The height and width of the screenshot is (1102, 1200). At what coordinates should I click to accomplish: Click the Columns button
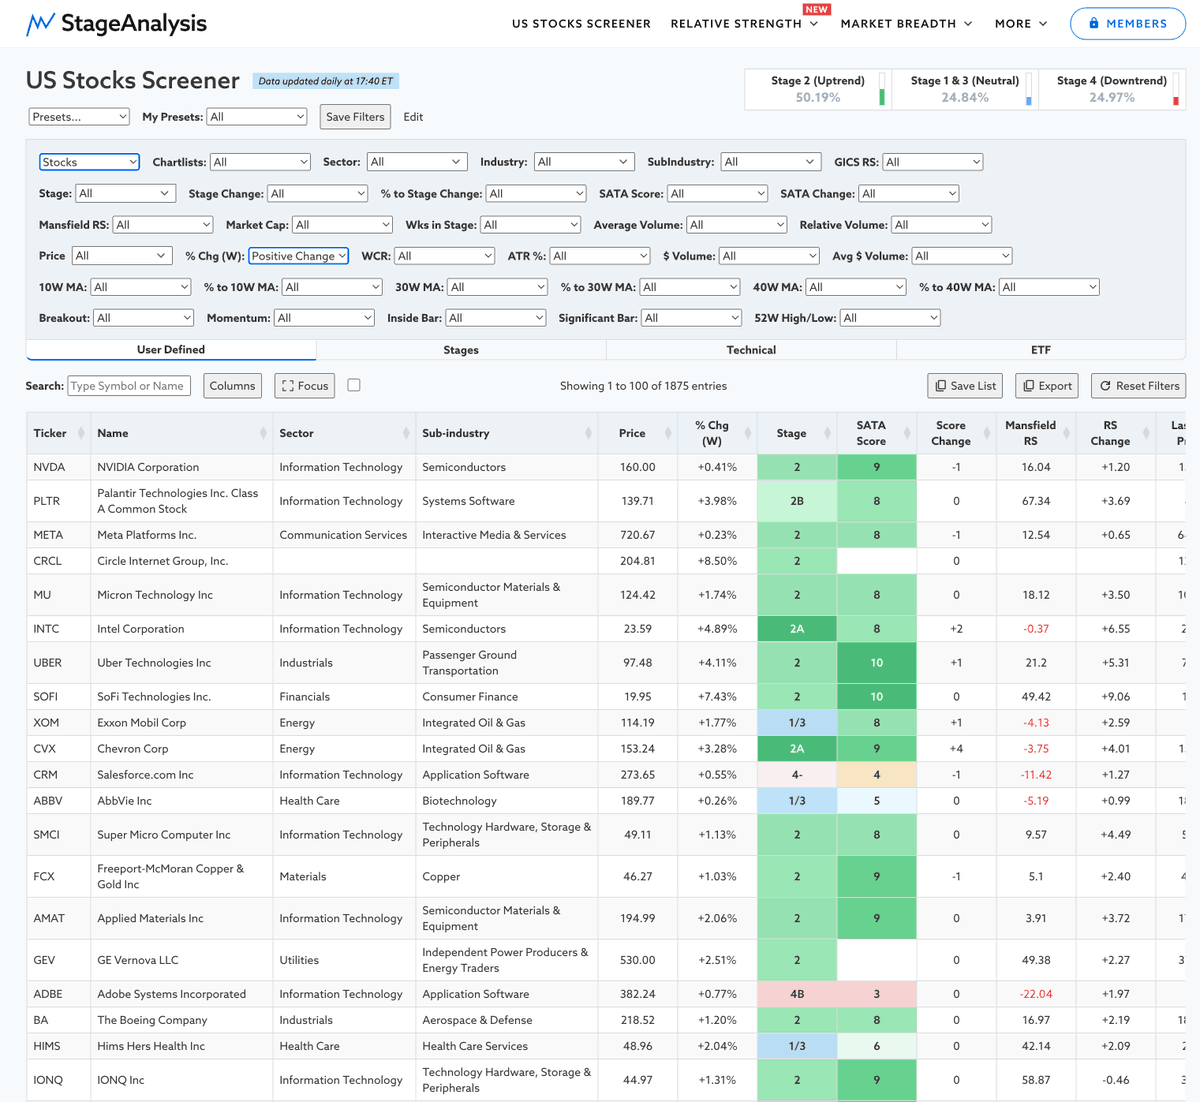click(232, 386)
